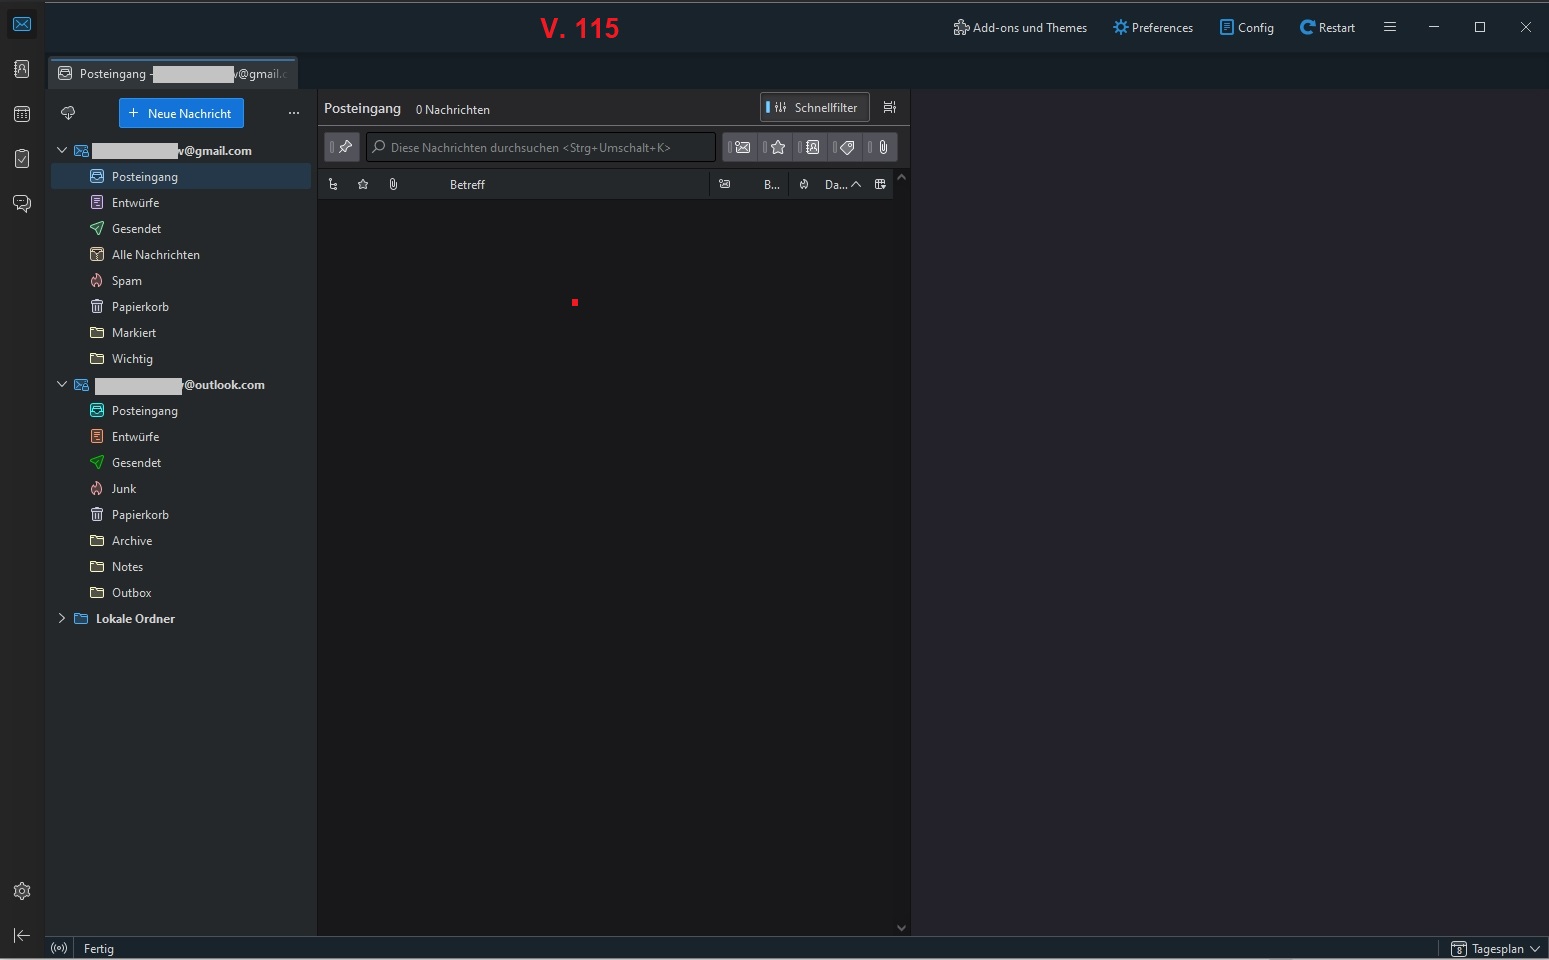
Task: Open the column picker in the message list
Action: (x=880, y=184)
